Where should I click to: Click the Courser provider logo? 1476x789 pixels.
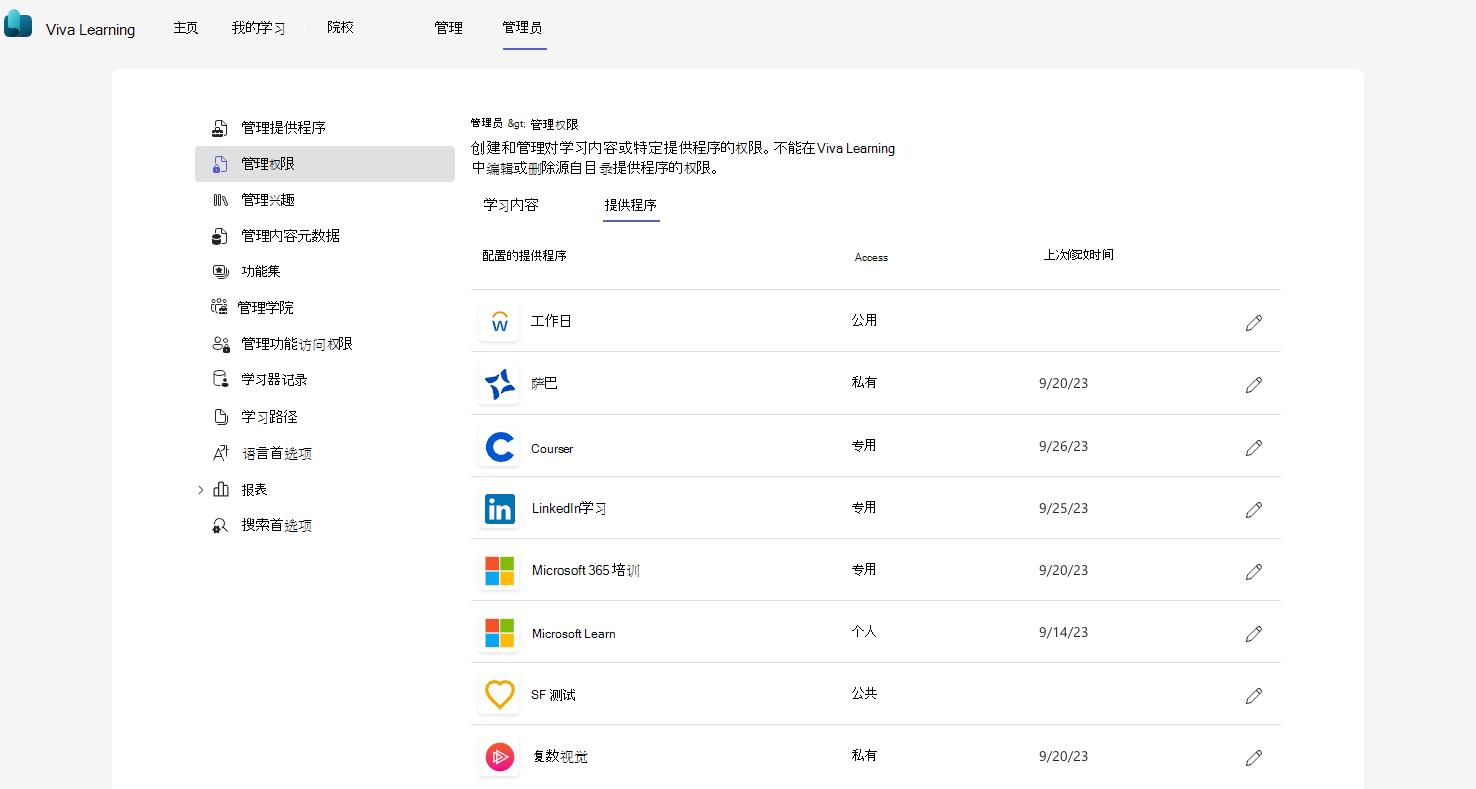(499, 447)
